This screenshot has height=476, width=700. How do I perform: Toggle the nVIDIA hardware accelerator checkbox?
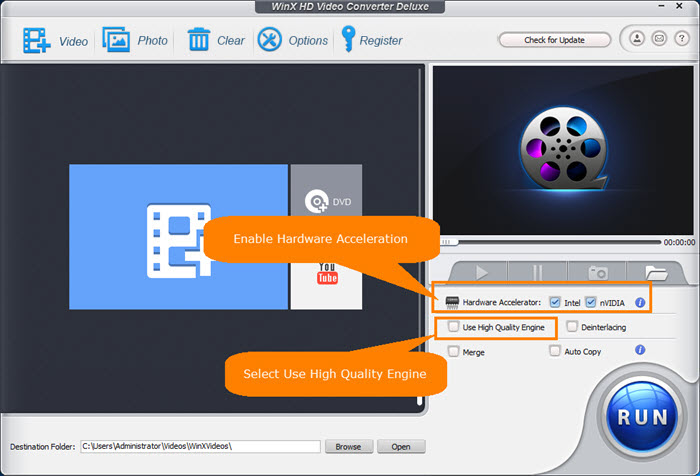pyautogui.click(x=591, y=302)
